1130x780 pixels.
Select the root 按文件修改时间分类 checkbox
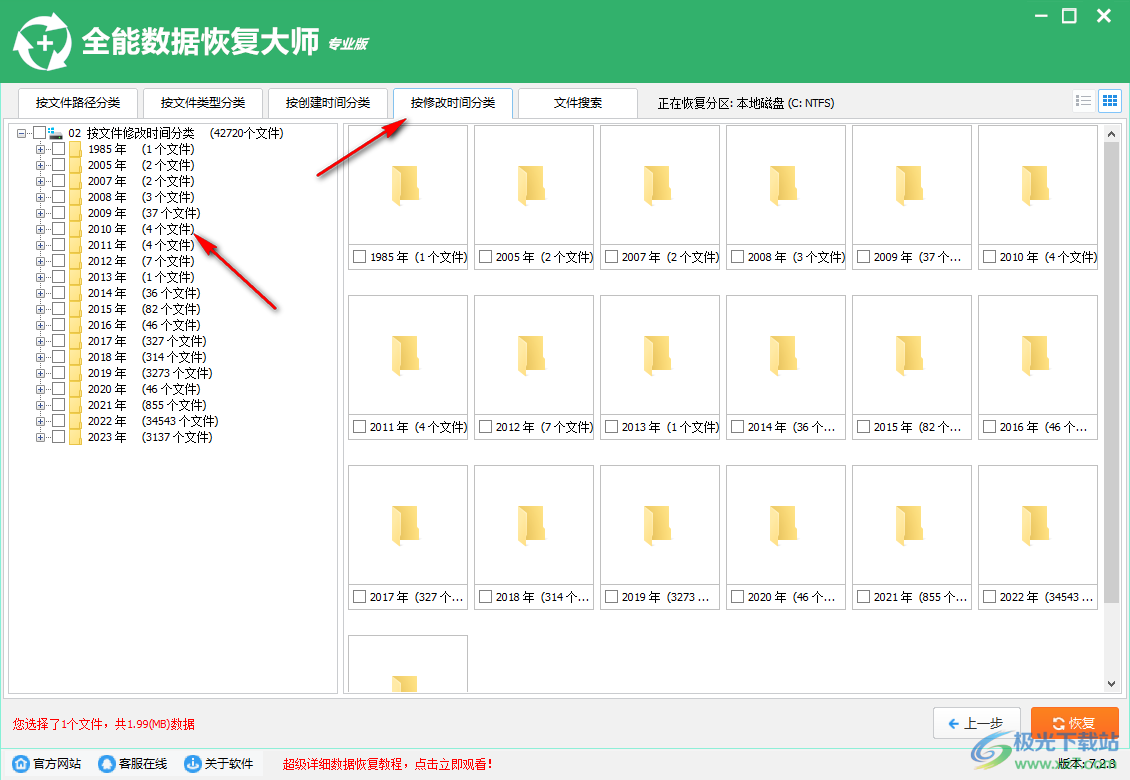(39, 132)
